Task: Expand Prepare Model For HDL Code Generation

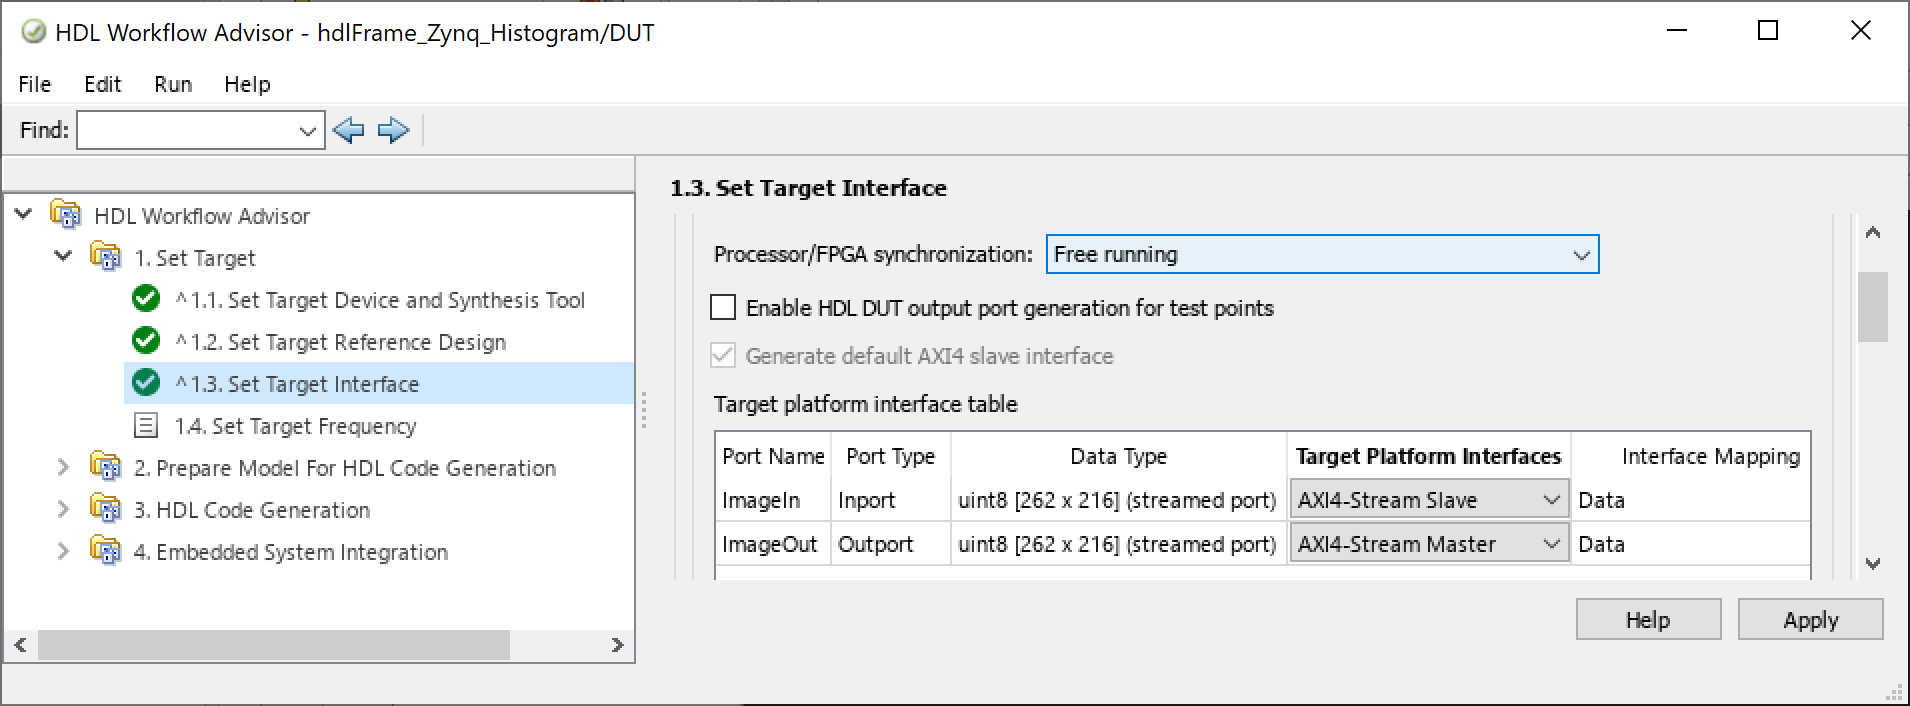Action: coord(63,467)
